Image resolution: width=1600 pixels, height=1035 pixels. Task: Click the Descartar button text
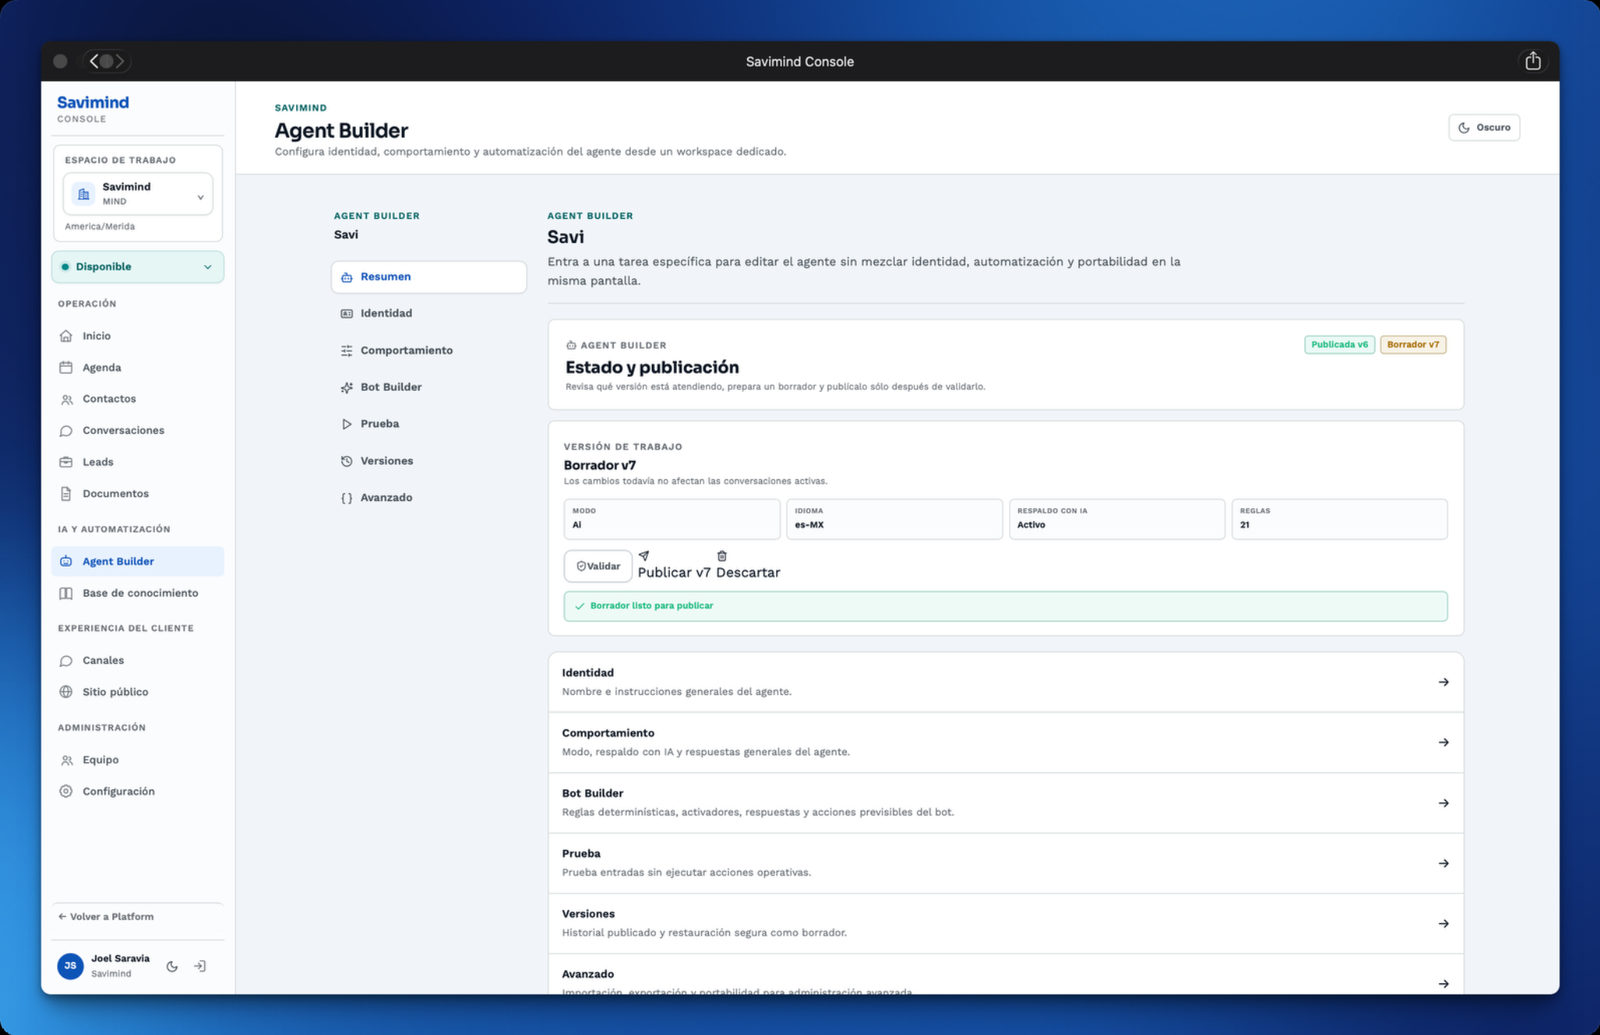(x=748, y=573)
